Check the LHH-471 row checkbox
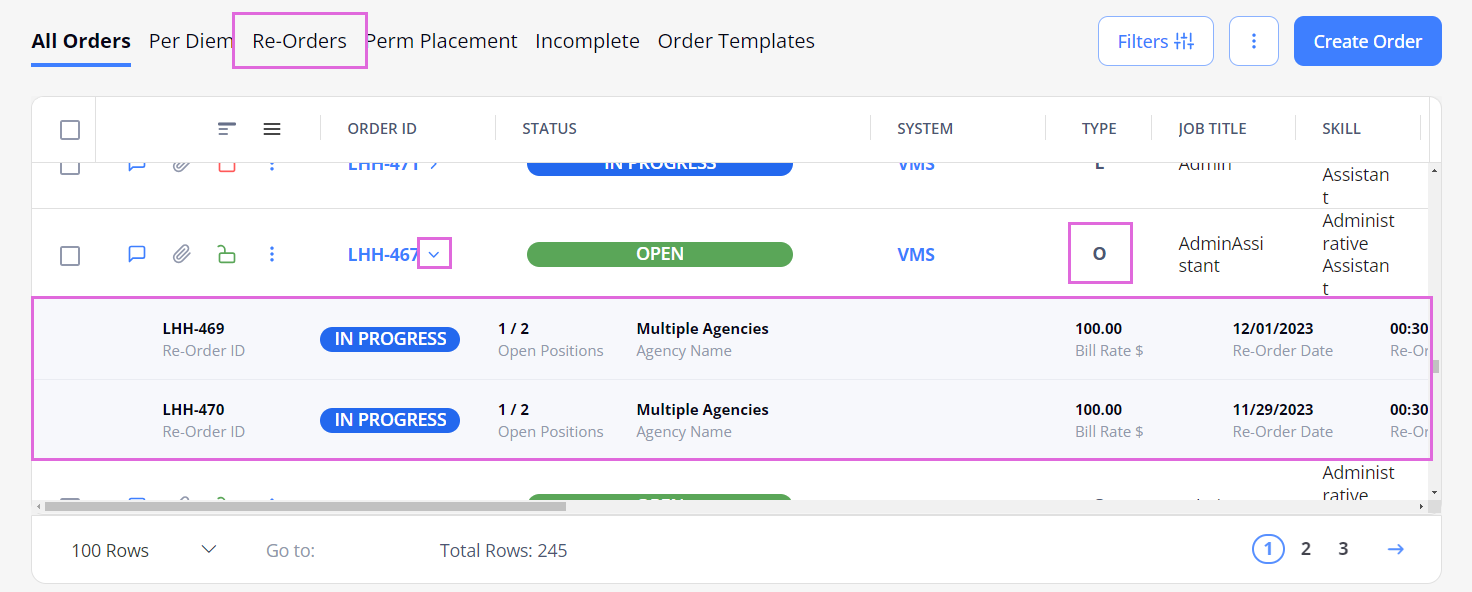The image size is (1472, 592). (x=70, y=167)
